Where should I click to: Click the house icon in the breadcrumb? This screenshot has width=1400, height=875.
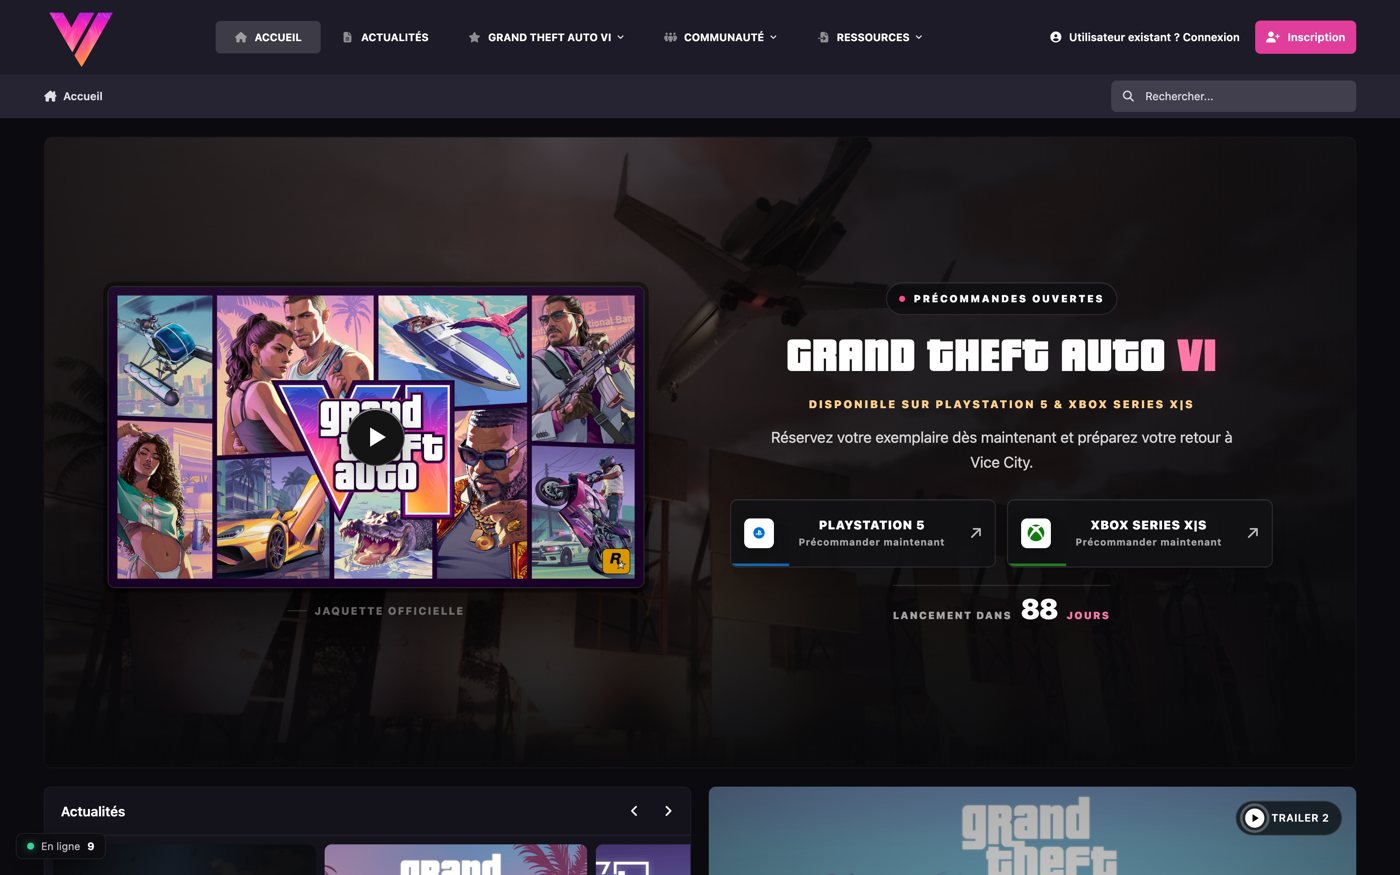point(50,96)
